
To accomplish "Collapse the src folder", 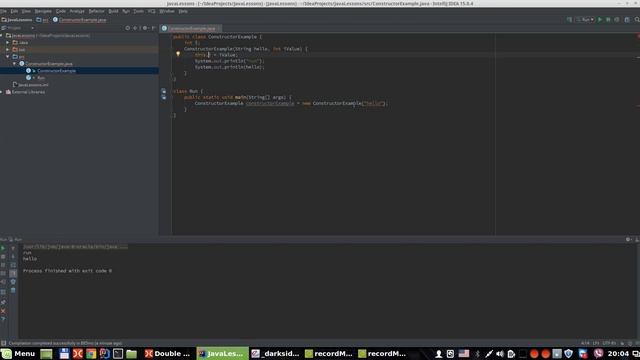I will [8, 56].
